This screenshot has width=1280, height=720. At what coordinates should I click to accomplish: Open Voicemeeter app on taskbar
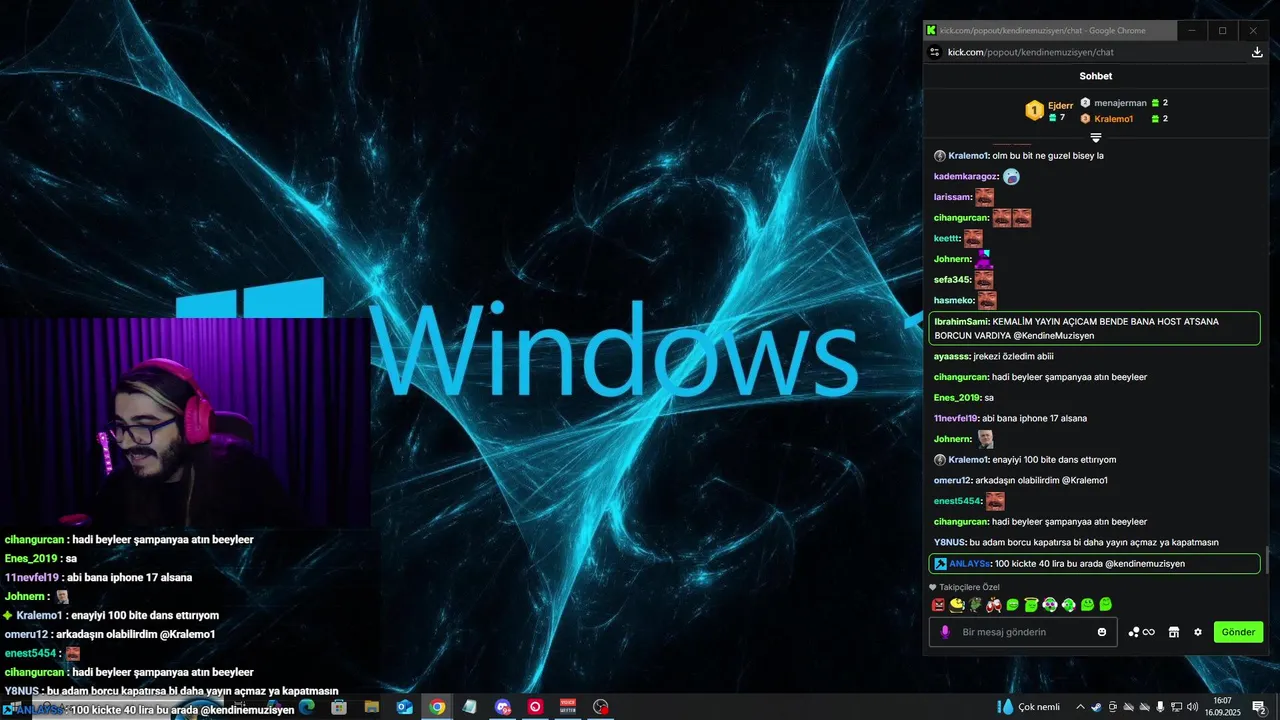pyautogui.click(x=568, y=706)
